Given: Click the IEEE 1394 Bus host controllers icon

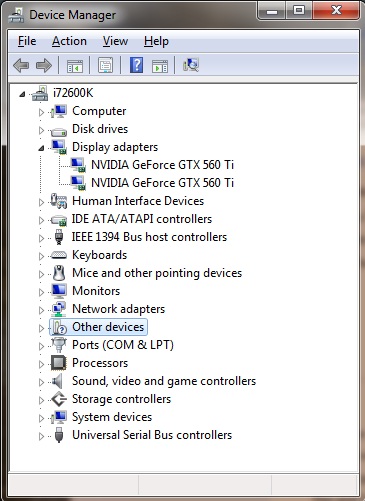Looking at the screenshot, I should [x=59, y=237].
